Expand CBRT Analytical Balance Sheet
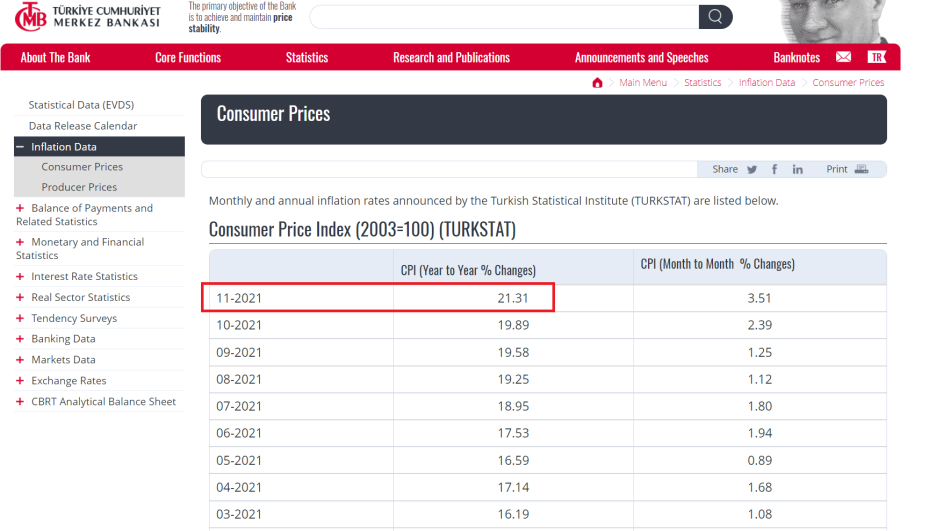 [x=20, y=402]
